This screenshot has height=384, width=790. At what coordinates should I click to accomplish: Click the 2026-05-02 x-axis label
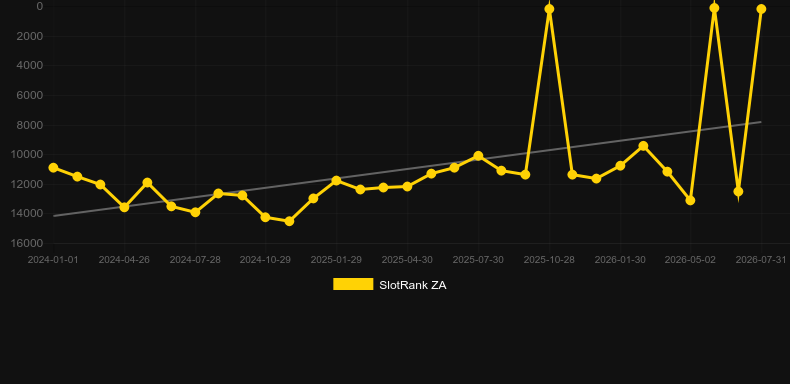pyautogui.click(x=690, y=260)
